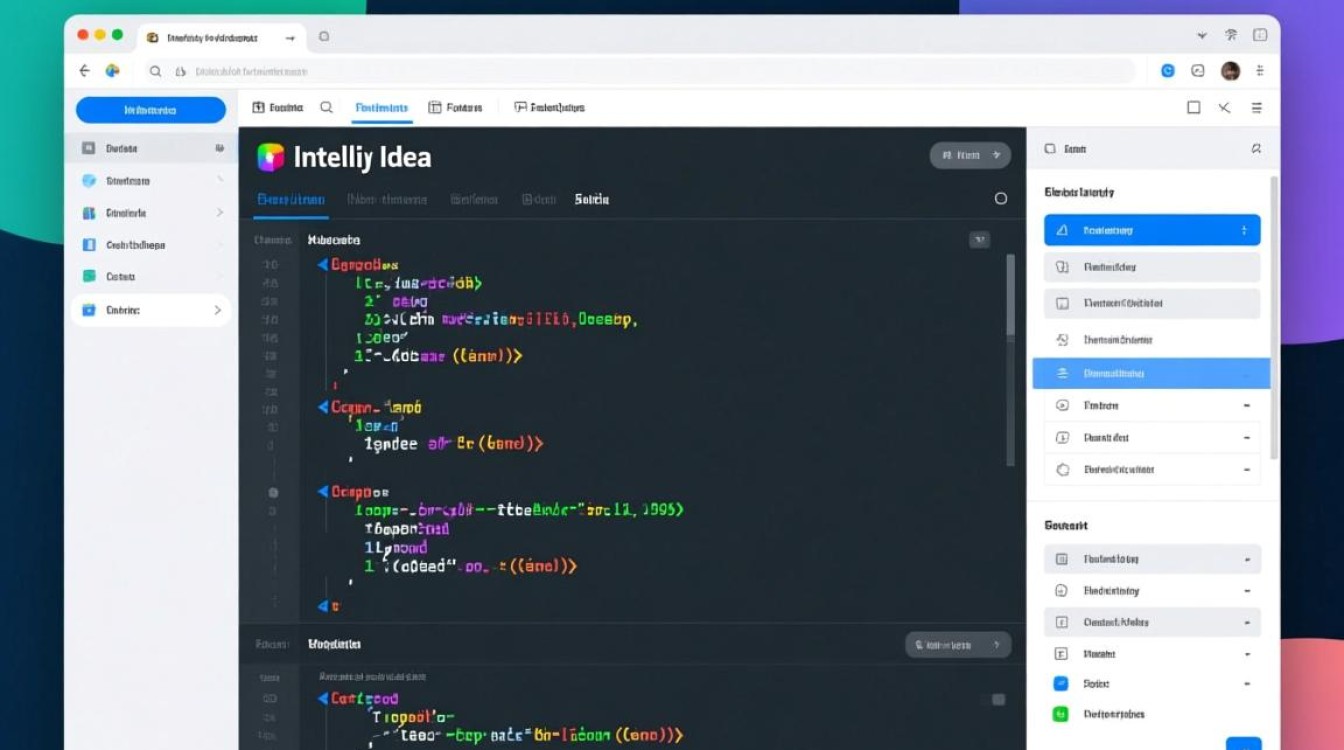Viewport: 1344px width, 750px height.
Task: Click the play-circle icon row in the right panel
Action: (x=1152, y=405)
